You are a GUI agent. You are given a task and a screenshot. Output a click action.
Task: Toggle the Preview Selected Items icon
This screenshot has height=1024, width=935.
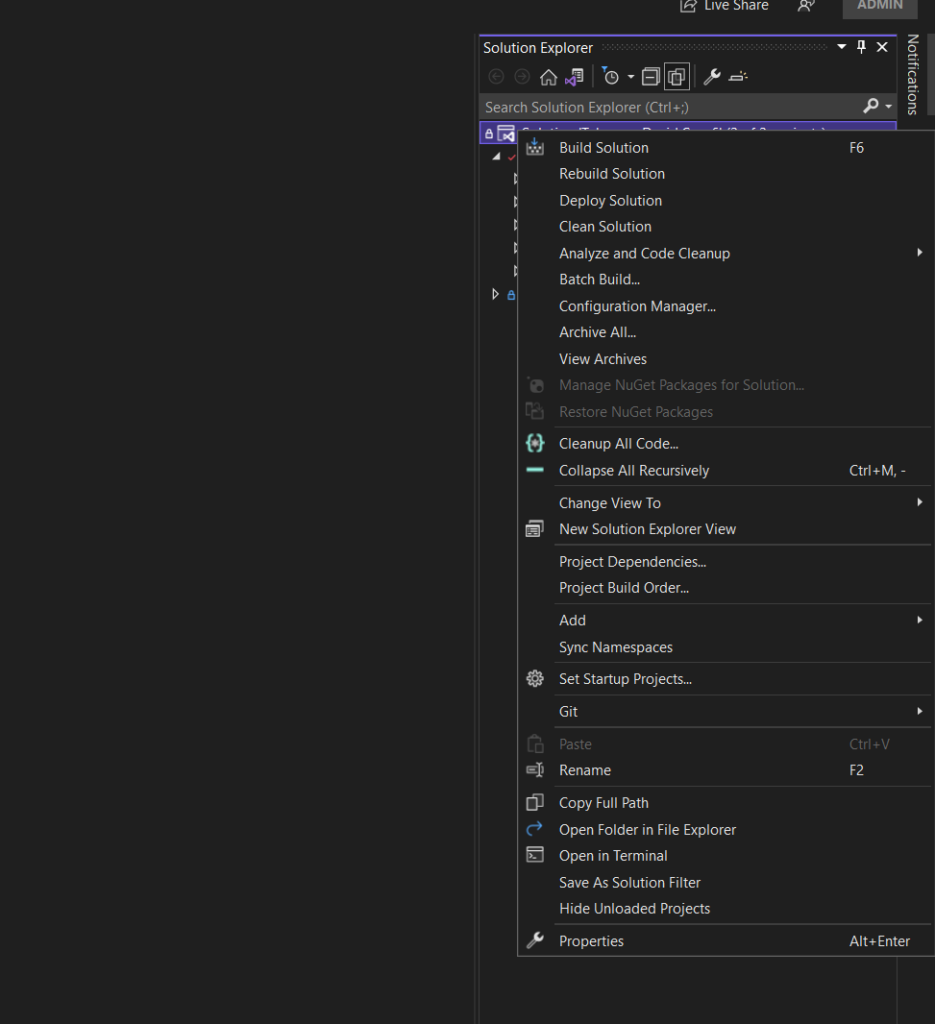[739, 77]
